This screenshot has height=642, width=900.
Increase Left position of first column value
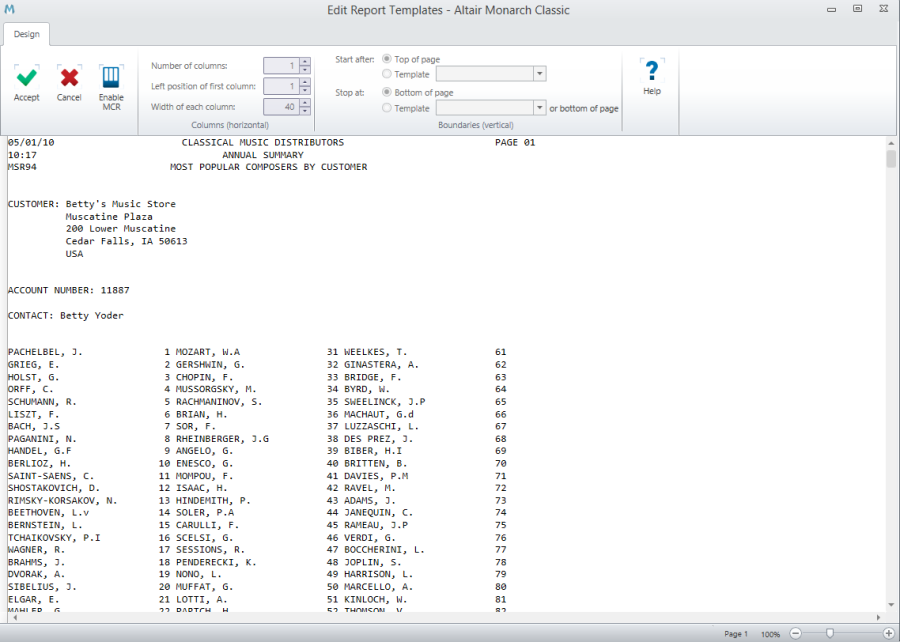[305, 82]
